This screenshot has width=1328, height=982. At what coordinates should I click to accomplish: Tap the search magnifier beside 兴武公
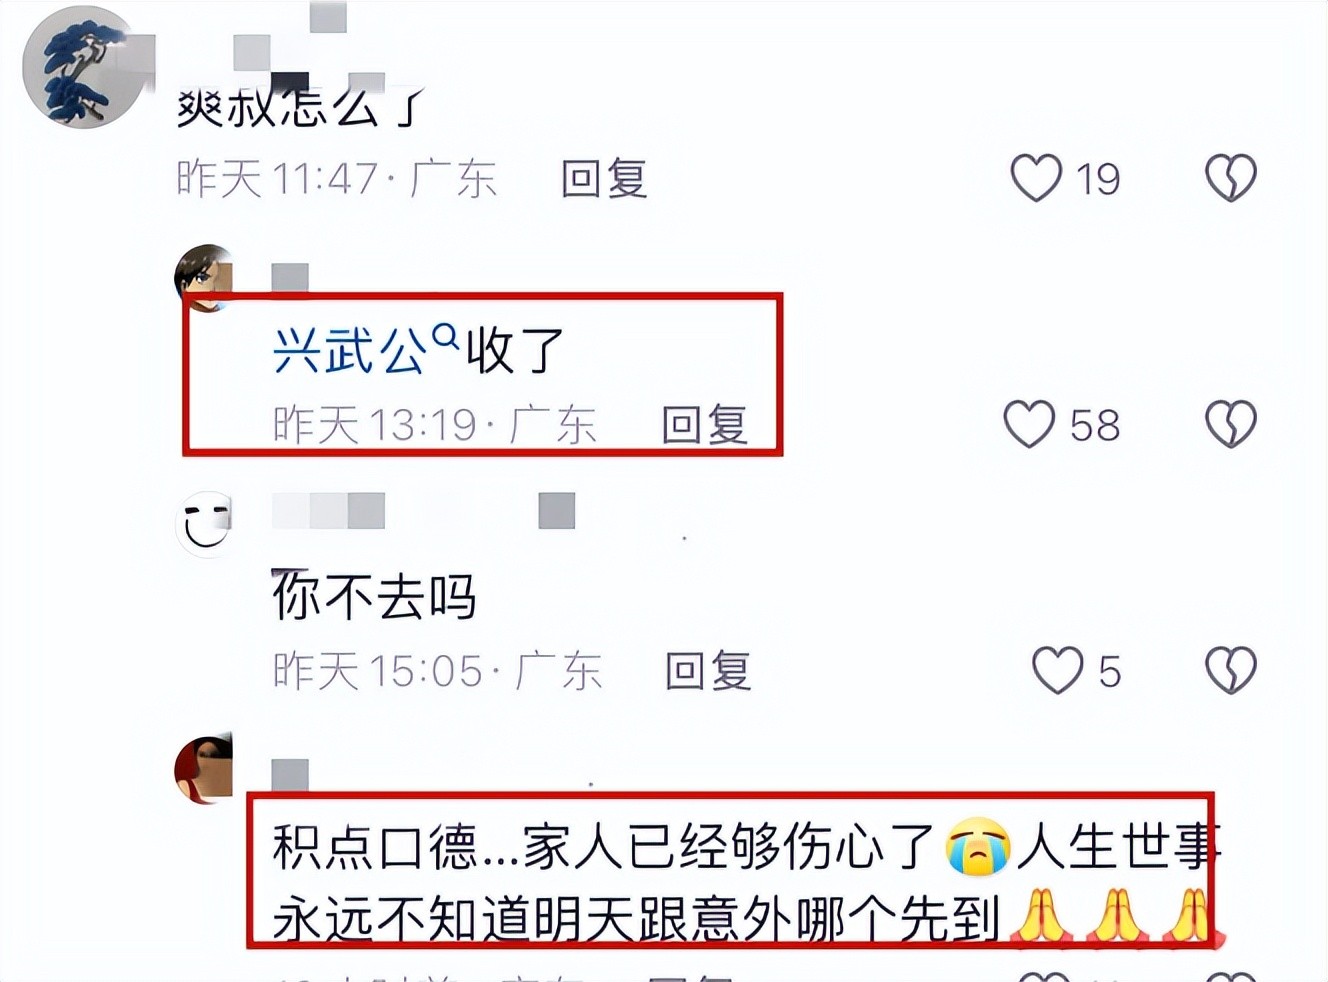[445, 338]
